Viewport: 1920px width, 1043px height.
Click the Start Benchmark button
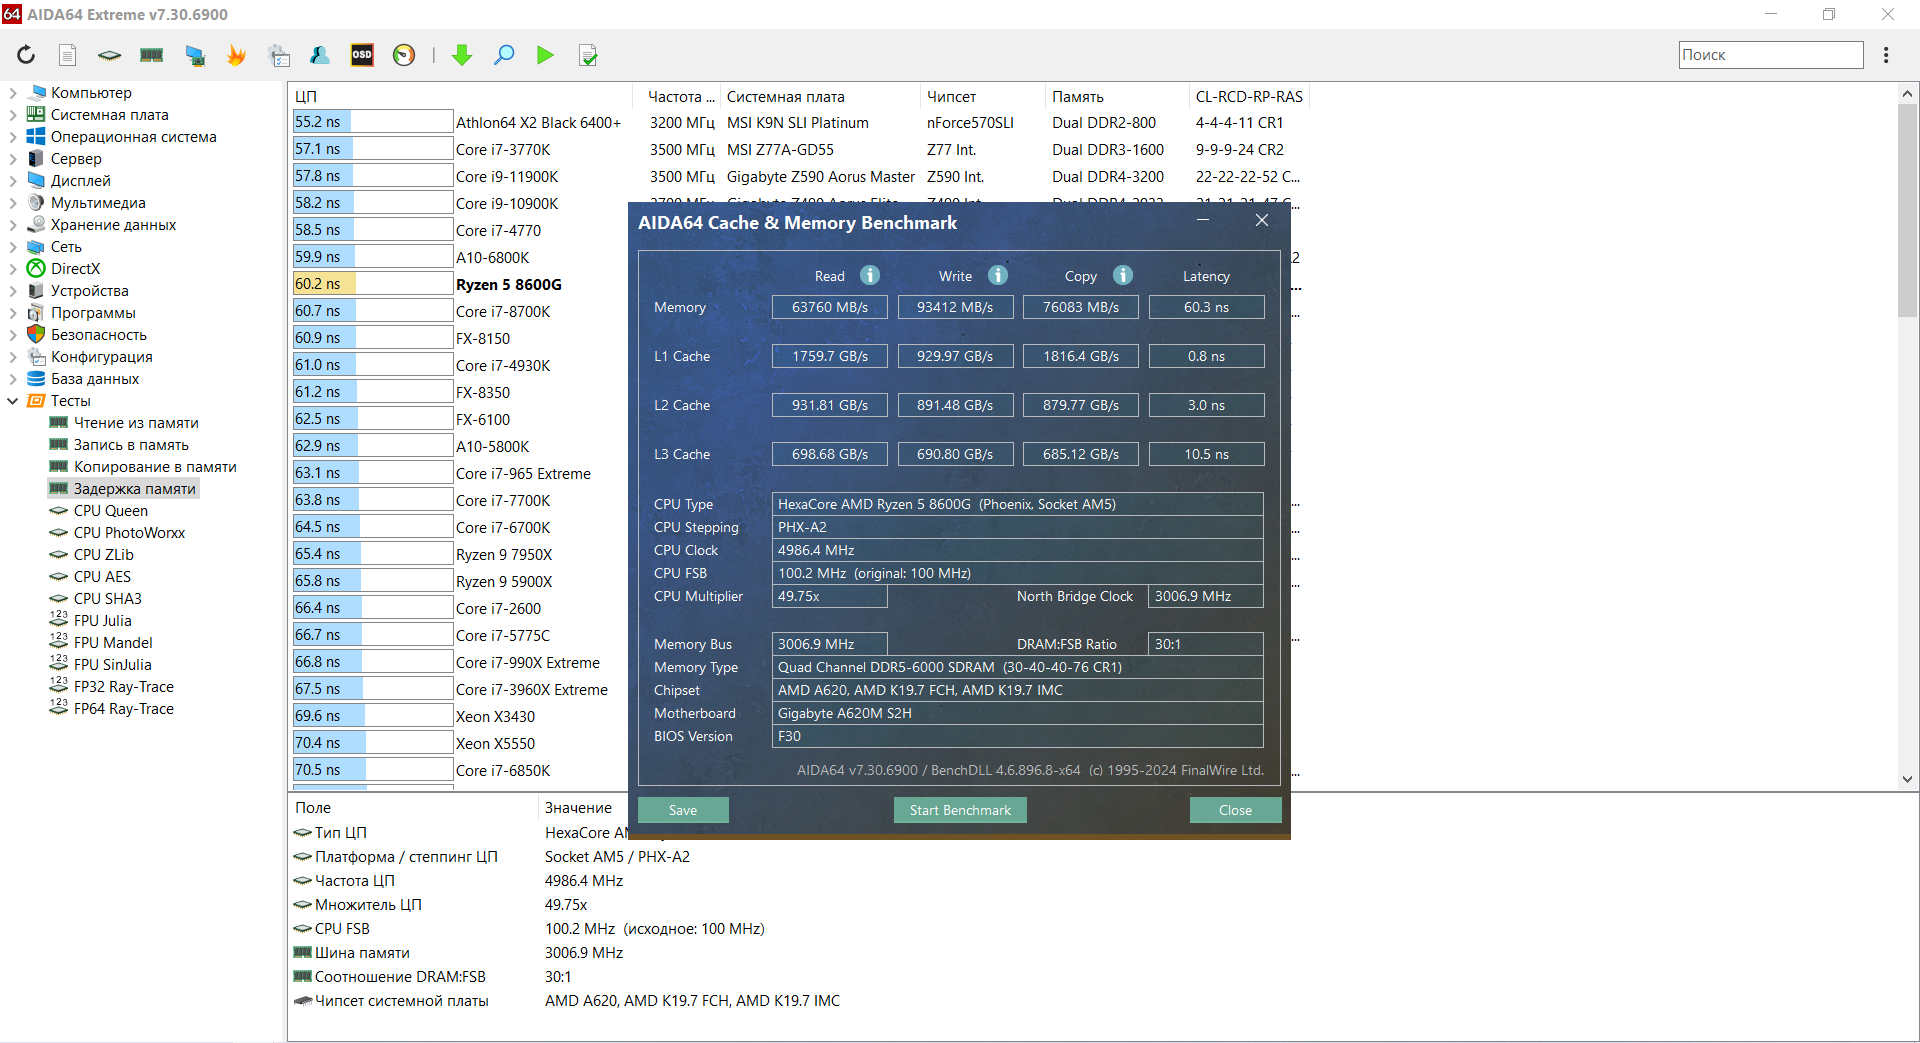tap(960, 810)
